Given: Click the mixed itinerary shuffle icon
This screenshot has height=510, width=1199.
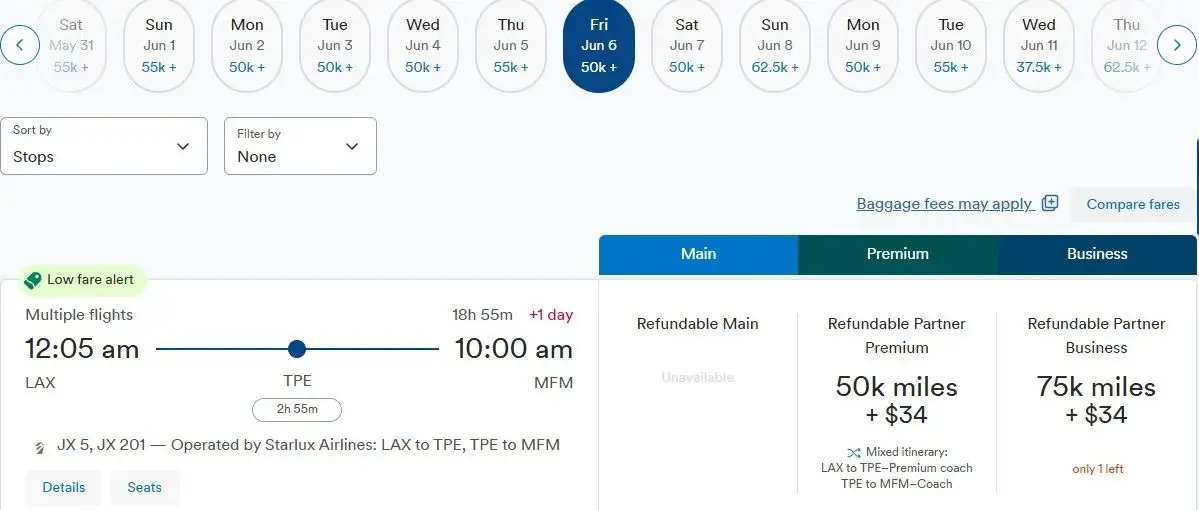Looking at the screenshot, I should coord(853,452).
